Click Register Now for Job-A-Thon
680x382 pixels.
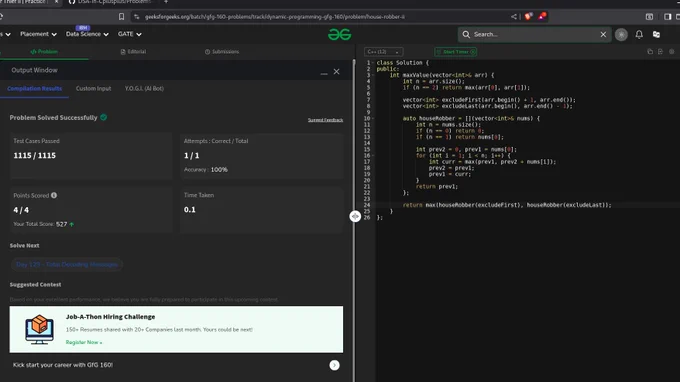click(x=84, y=342)
